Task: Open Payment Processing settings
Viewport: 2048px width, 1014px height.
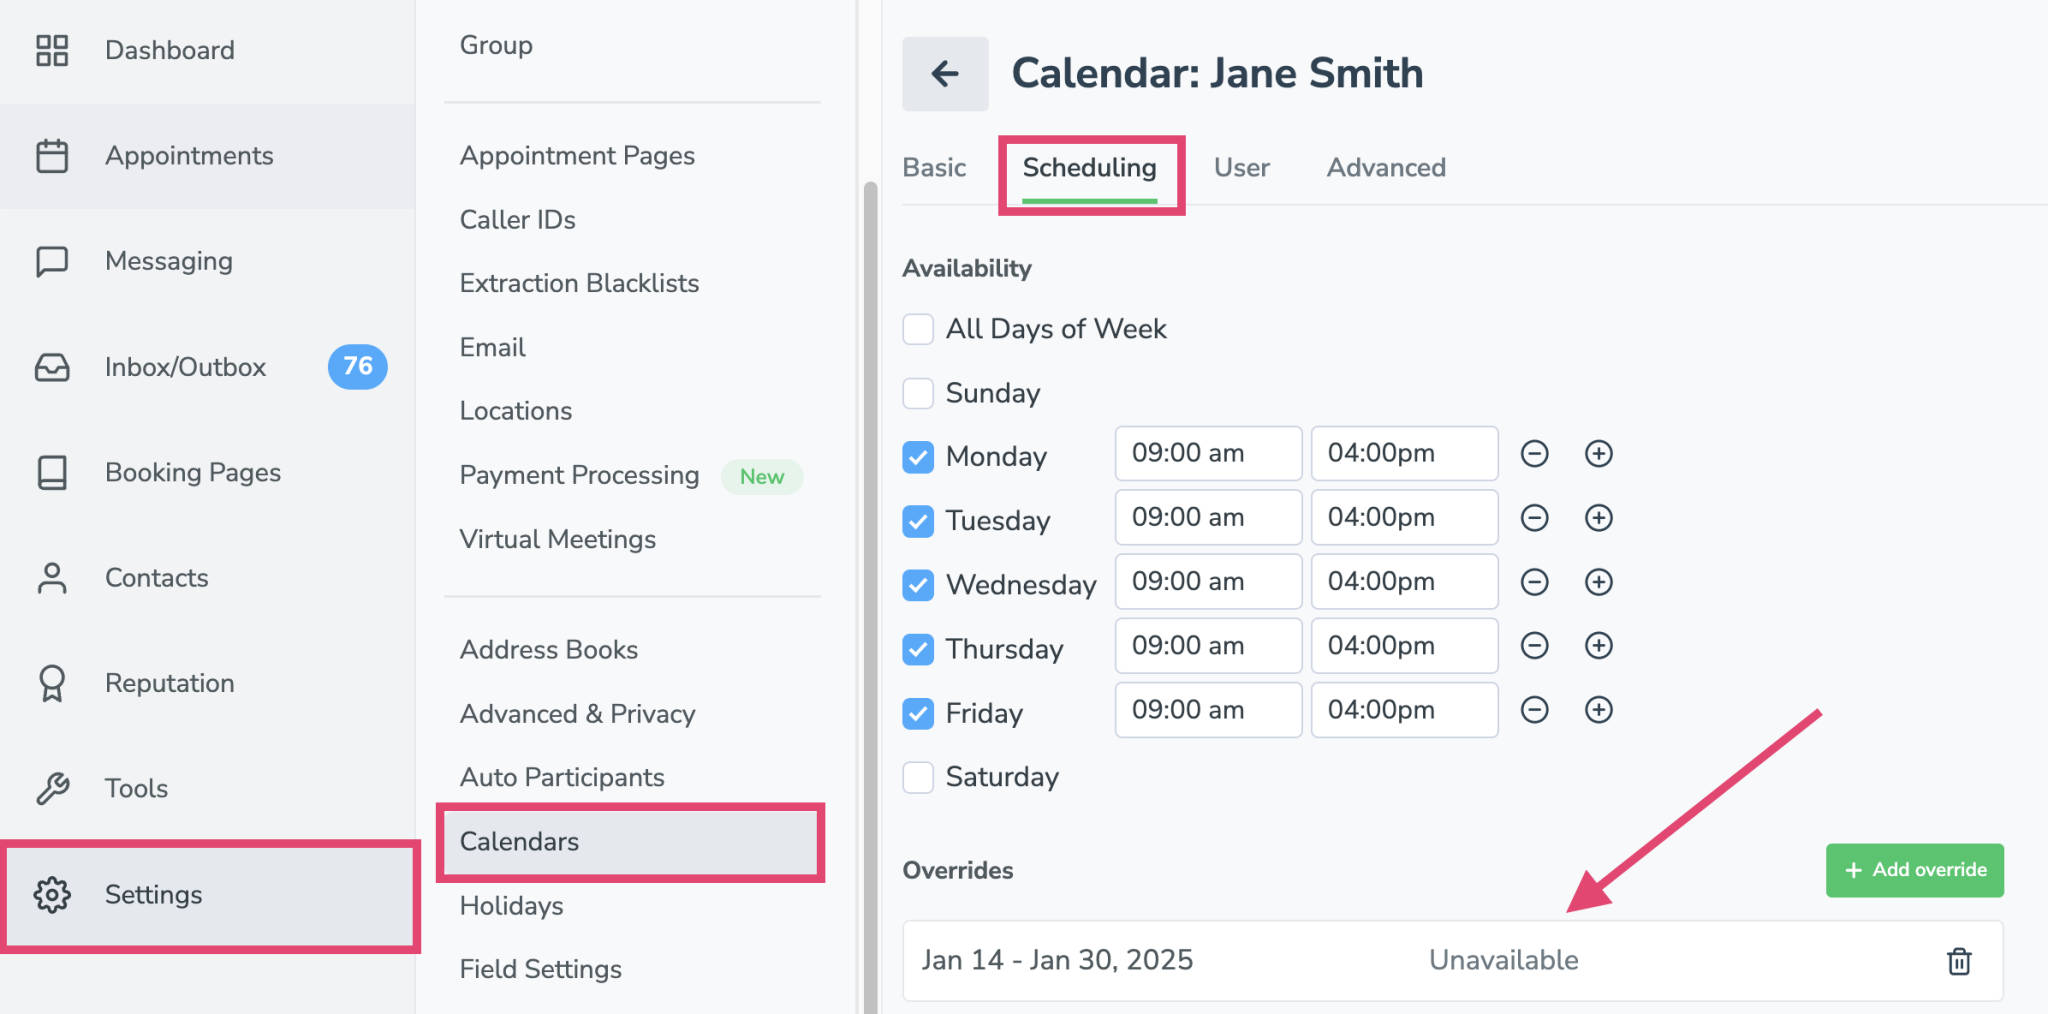Action: click(578, 475)
